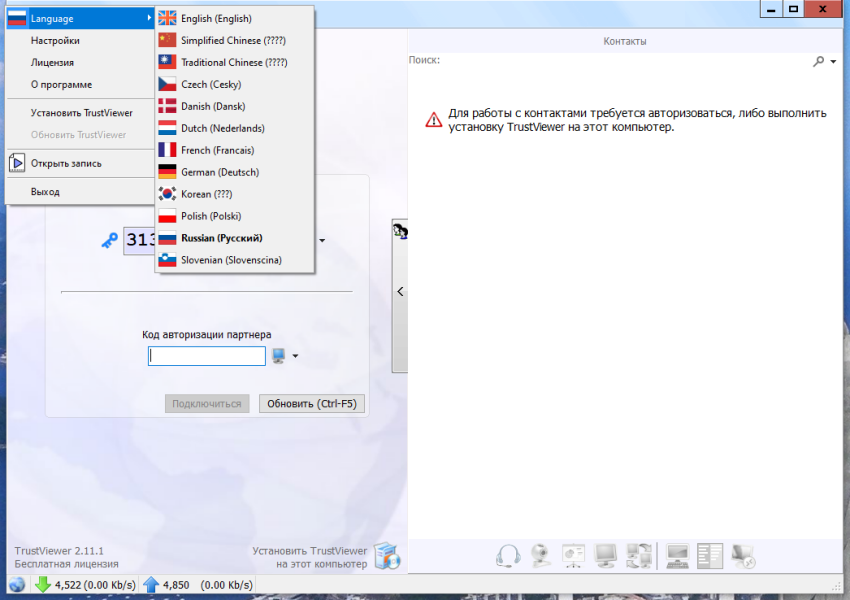Click the Czech flag icon in language list

(x=167, y=84)
